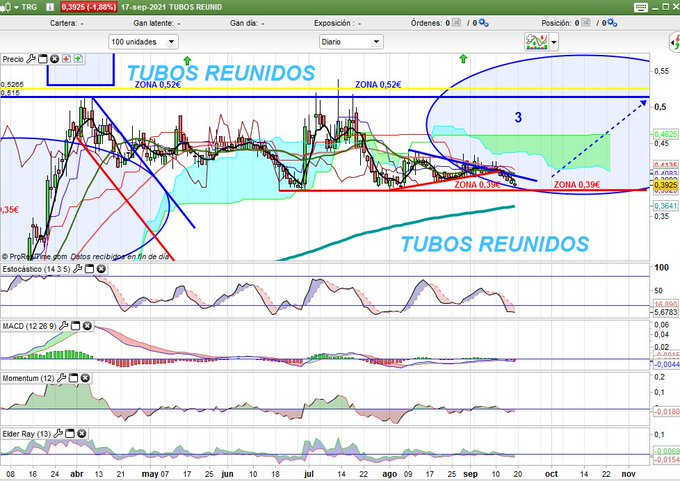
Task: Click the 0,3925 (-1,88%) price badge
Action: point(88,7)
